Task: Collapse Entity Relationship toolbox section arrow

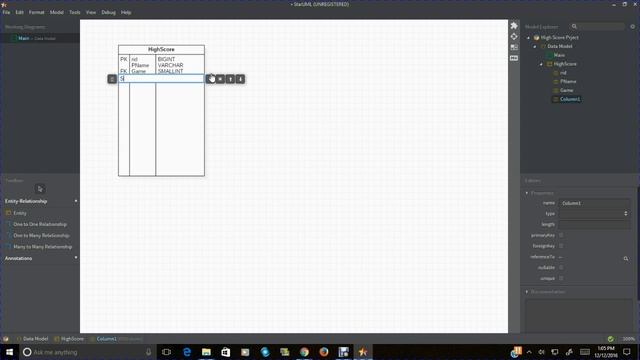Action: [x=76, y=201]
